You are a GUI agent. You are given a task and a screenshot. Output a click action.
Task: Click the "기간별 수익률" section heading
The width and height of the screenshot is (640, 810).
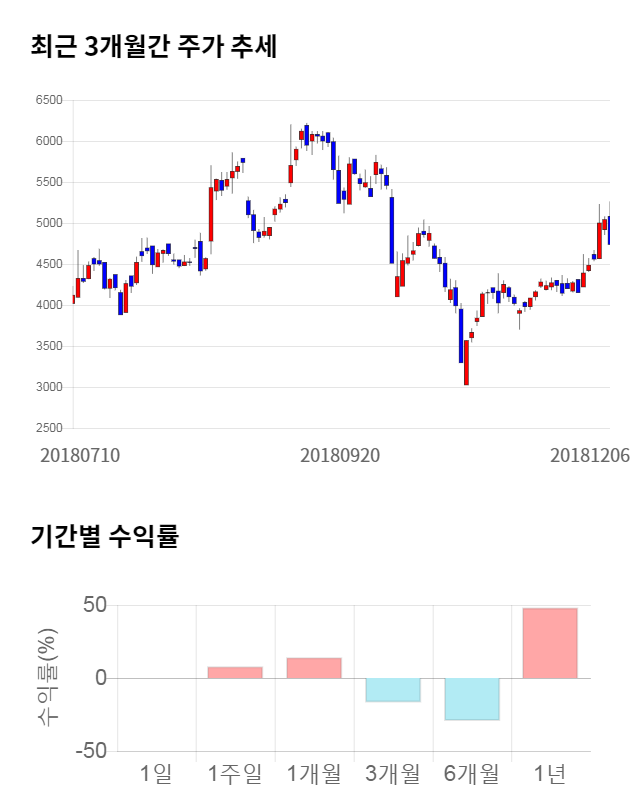pos(104,535)
